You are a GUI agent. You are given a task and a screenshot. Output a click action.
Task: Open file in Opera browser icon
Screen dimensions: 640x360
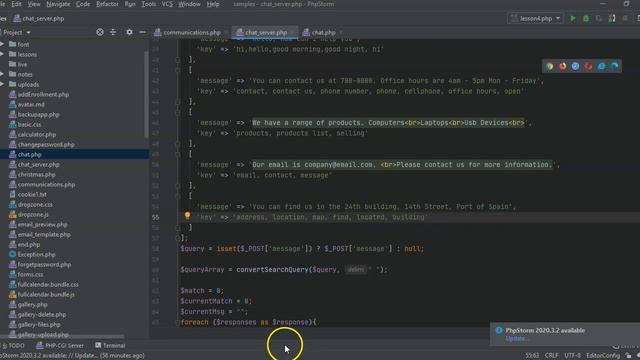(588, 66)
